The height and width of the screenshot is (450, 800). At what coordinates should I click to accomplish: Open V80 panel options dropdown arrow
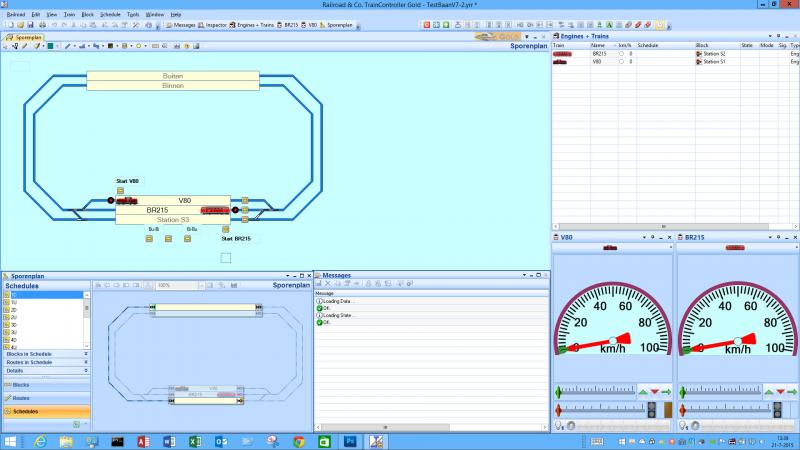(x=644, y=237)
